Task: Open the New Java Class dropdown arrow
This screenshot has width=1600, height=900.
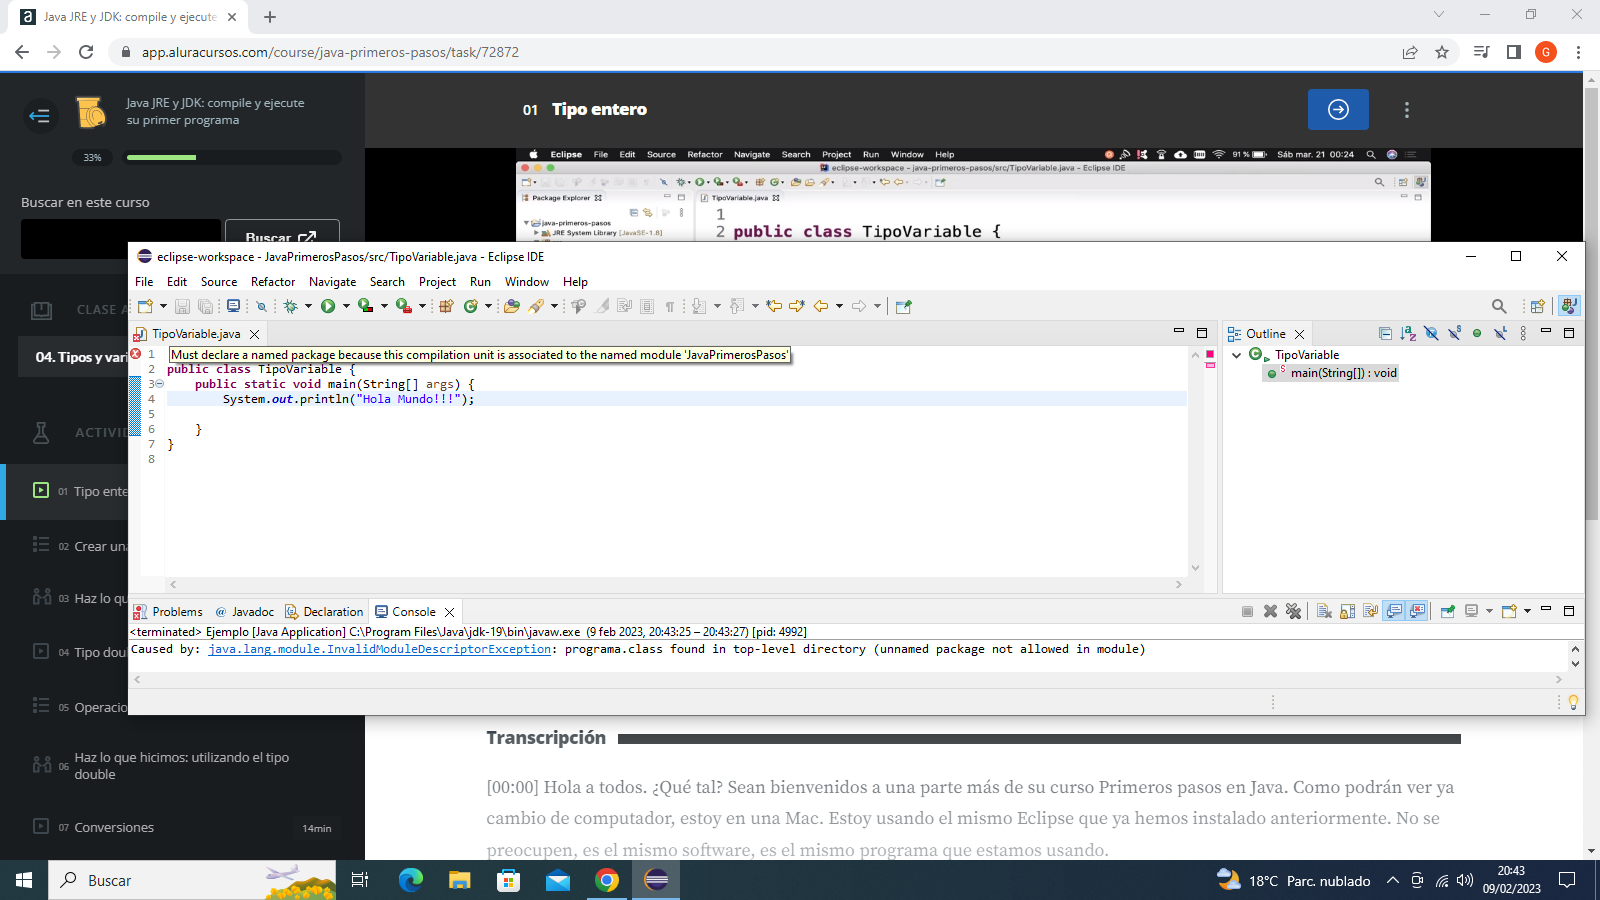Action: point(488,306)
